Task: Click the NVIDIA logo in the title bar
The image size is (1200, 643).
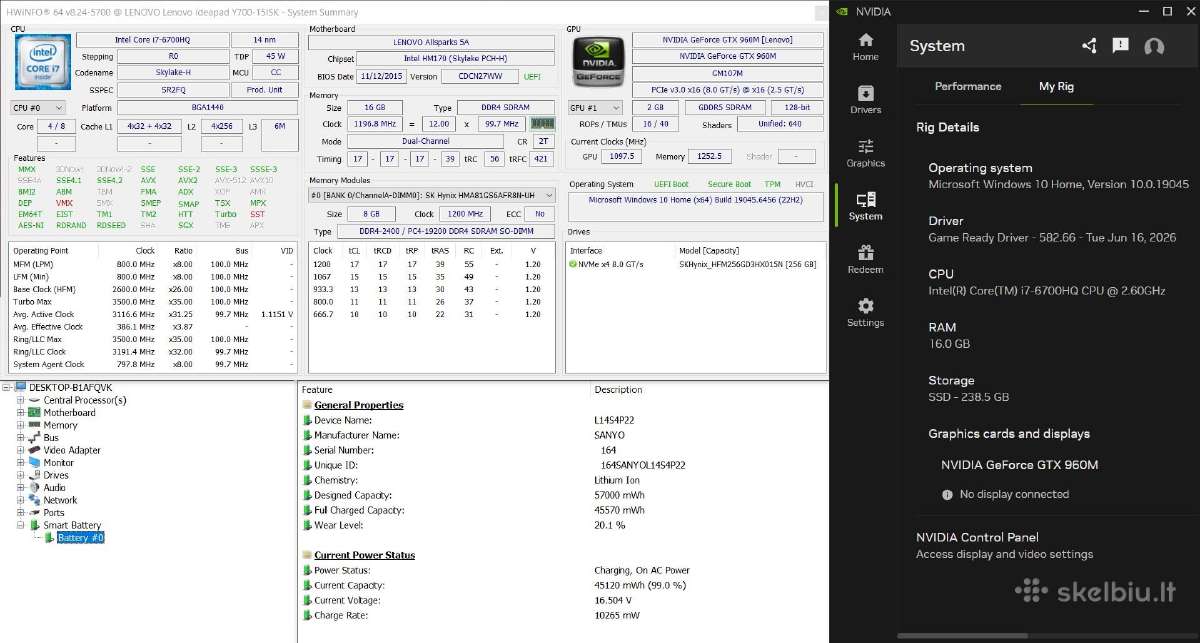Action: (x=843, y=11)
